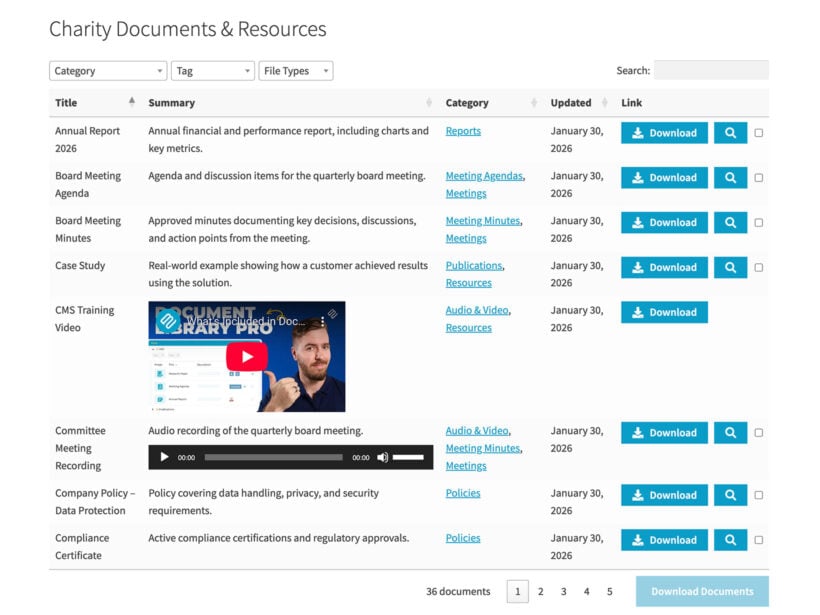Play the quarterly board meeting audio

pyautogui.click(x=165, y=457)
